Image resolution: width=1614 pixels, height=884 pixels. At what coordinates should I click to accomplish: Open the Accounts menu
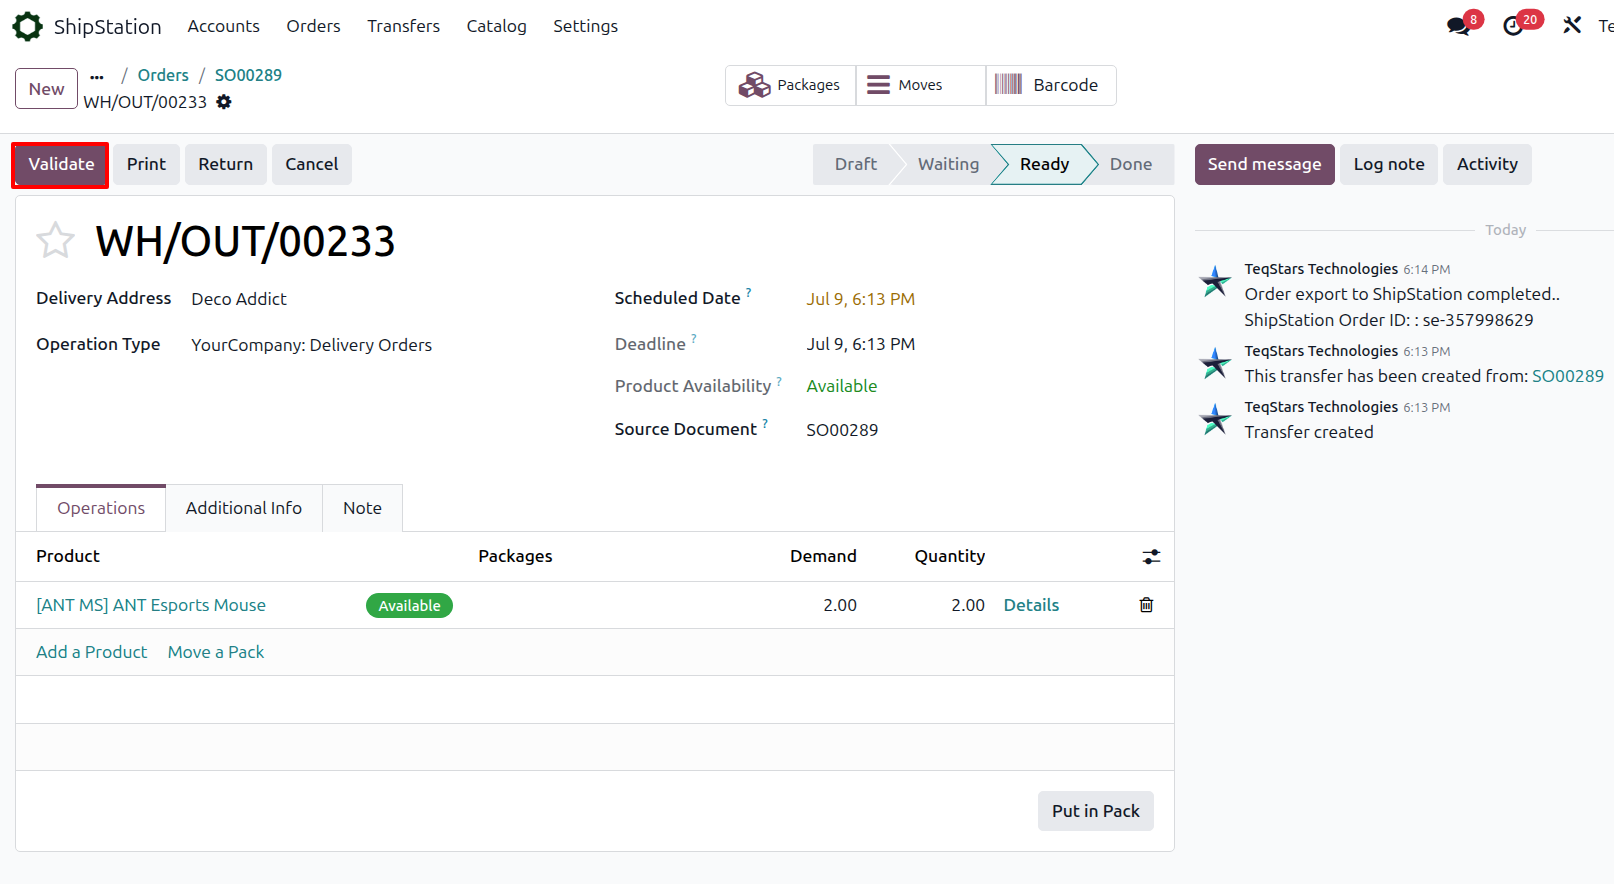coord(223,26)
